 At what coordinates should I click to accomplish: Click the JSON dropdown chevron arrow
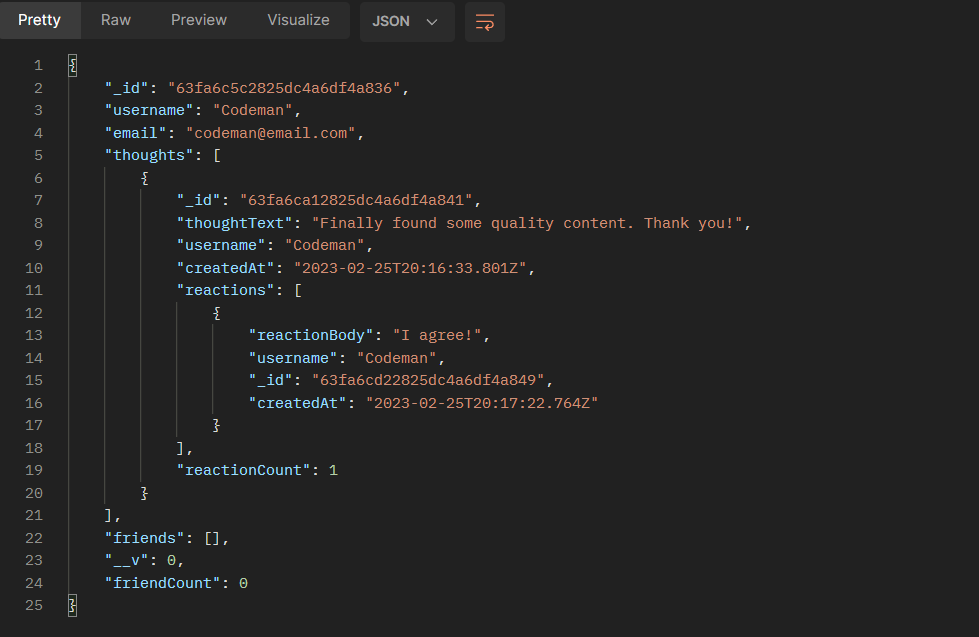coord(431,22)
